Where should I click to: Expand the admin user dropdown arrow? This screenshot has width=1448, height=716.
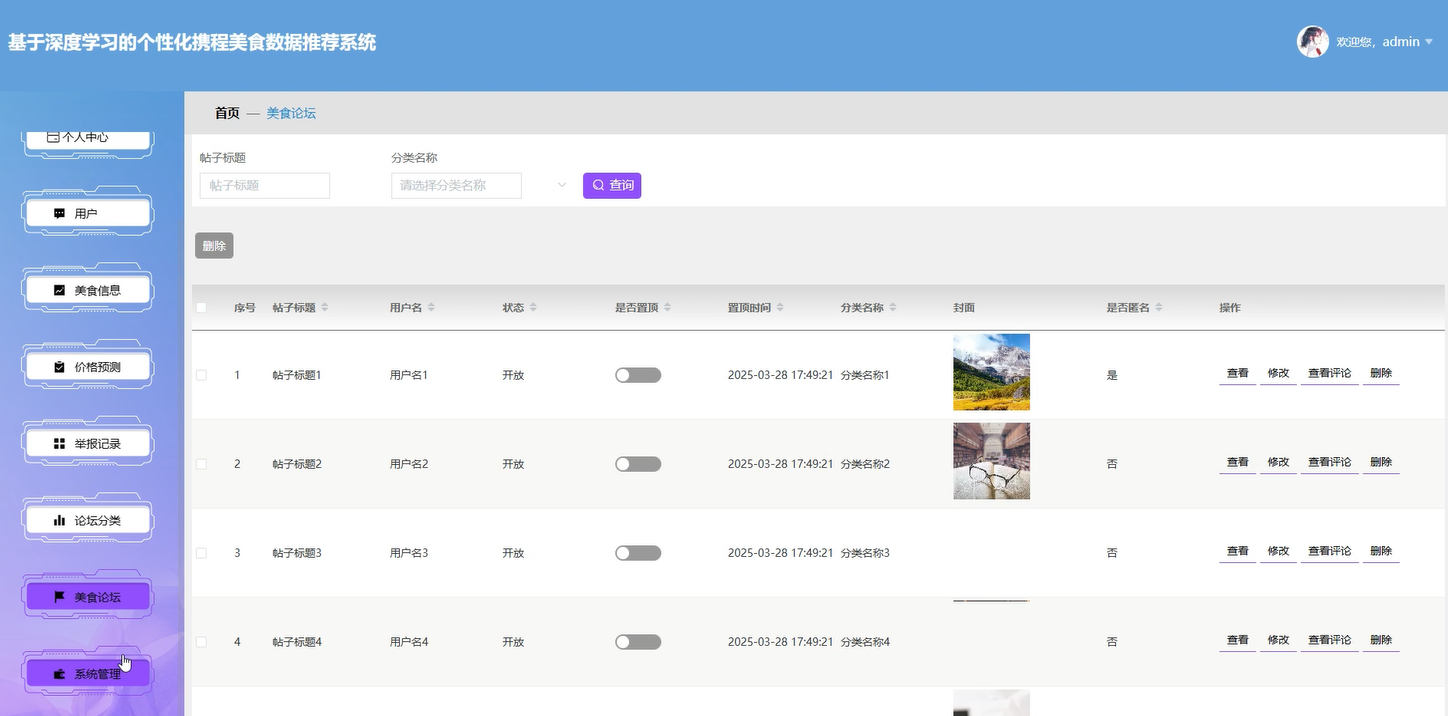click(x=1429, y=42)
